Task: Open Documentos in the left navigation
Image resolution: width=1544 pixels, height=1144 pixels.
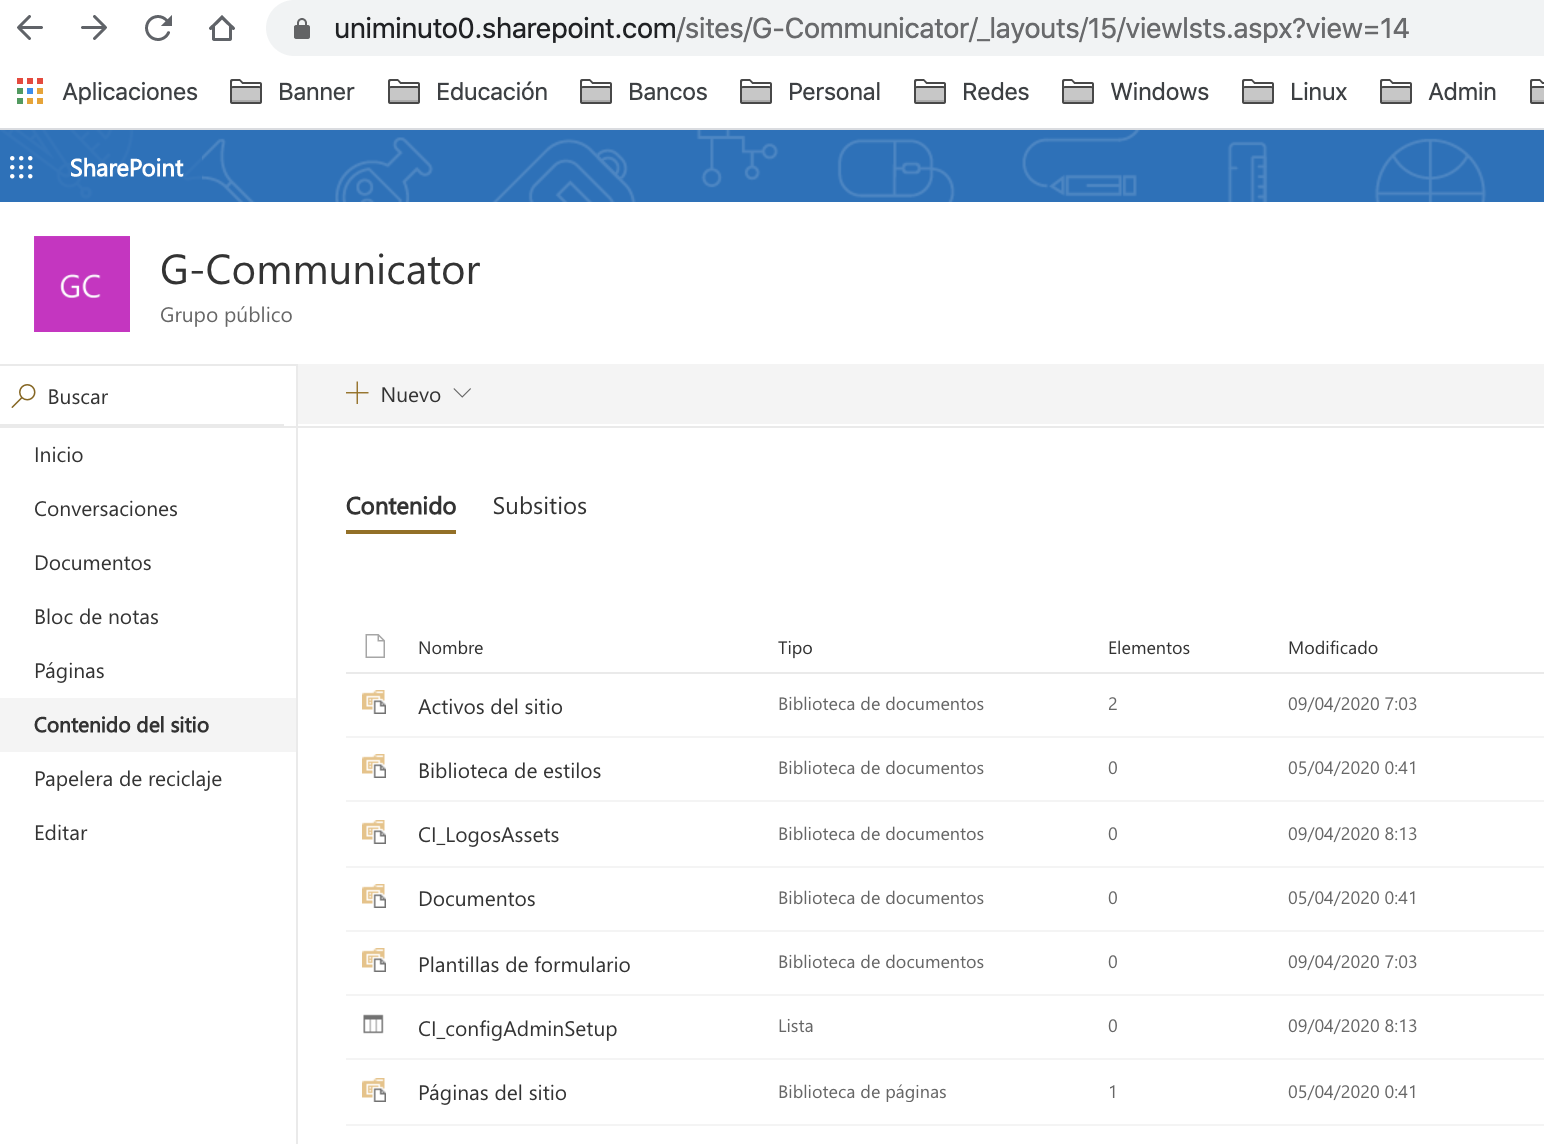Action: point(93,563)
